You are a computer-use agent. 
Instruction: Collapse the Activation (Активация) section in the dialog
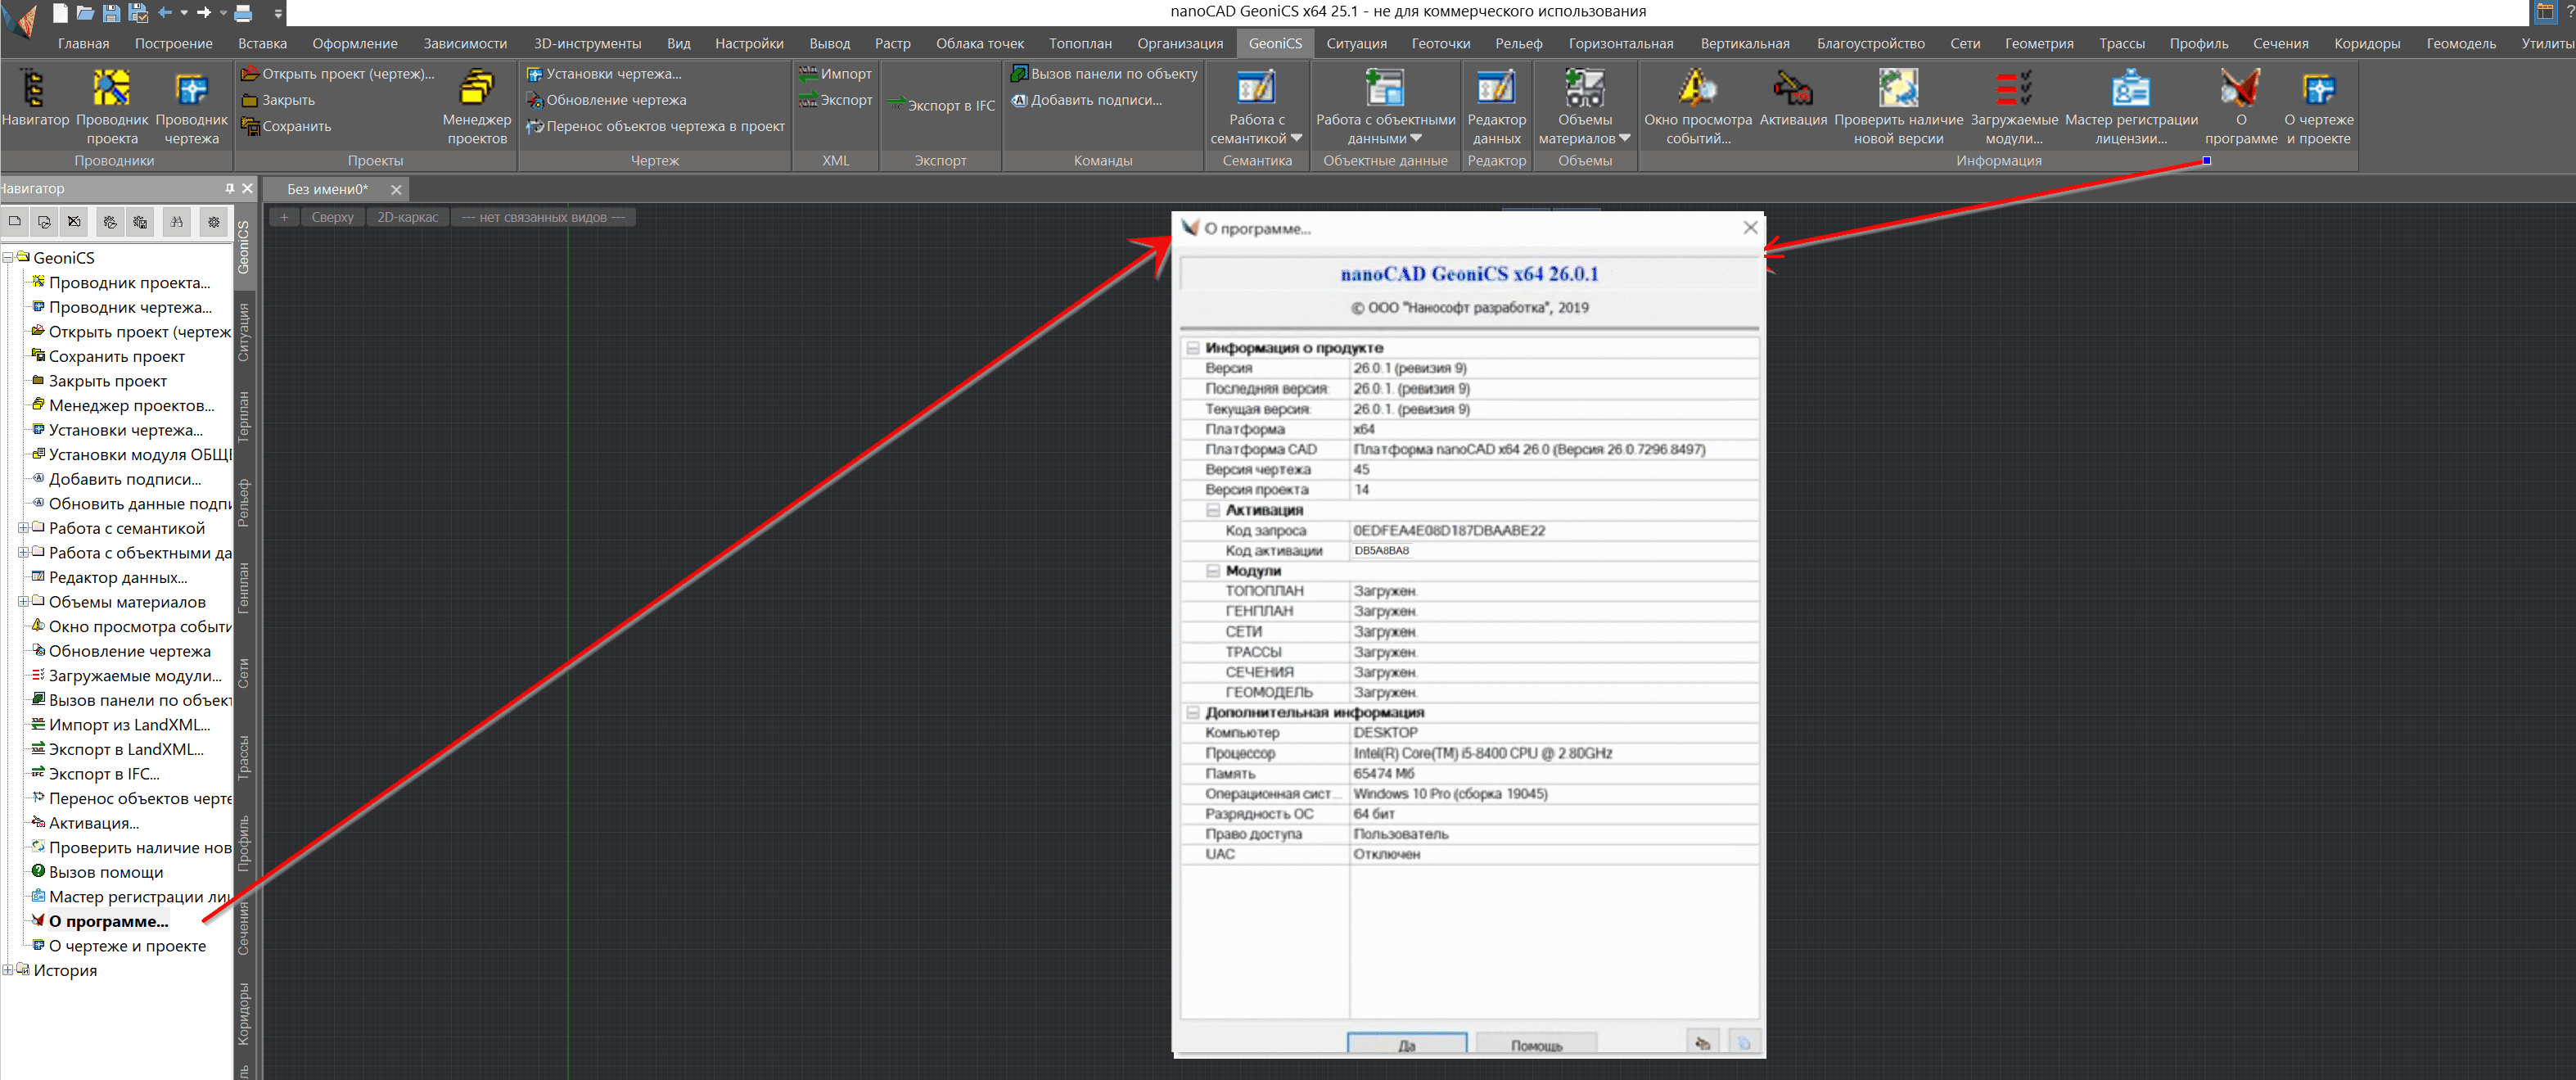pos(1212,510)
